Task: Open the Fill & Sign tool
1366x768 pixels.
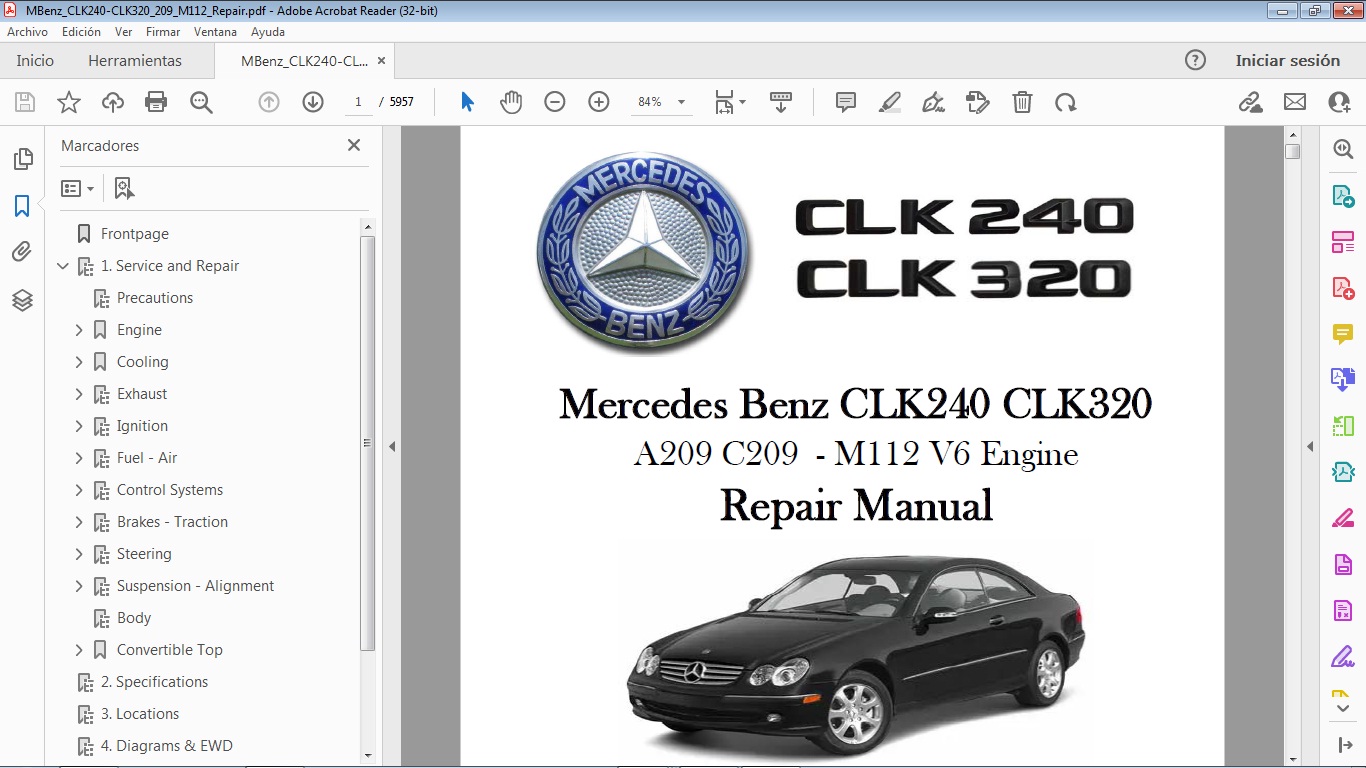Action: (x=933, y=101)
